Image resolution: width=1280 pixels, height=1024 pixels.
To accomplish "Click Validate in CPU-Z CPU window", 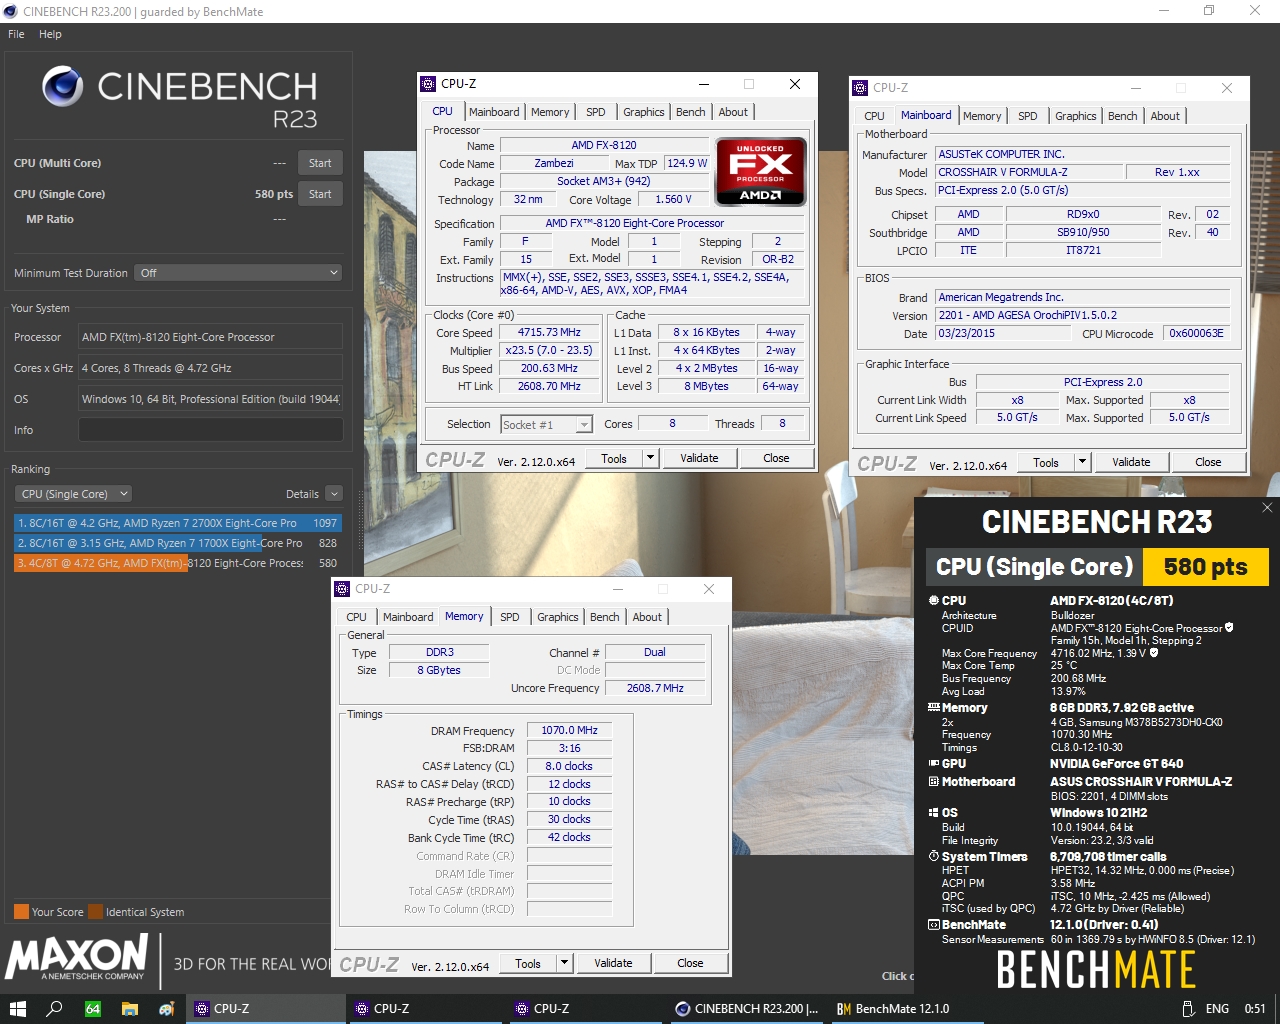I will [699, 458].
